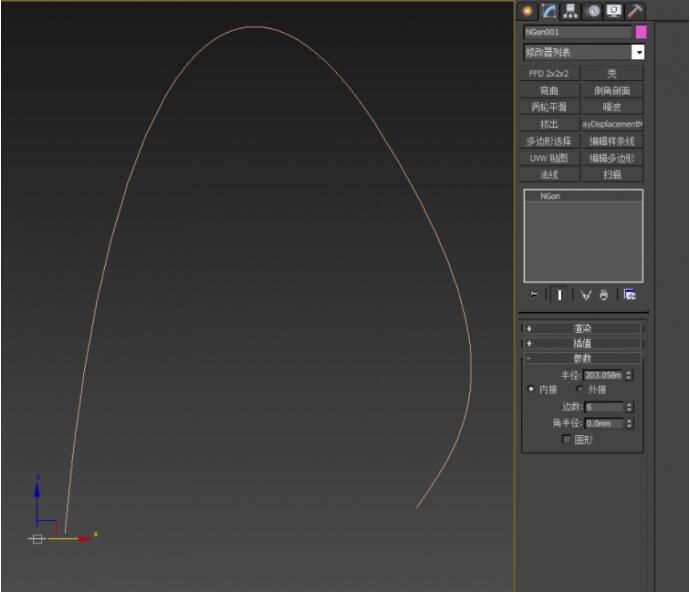Open the Hierarchy panel tab
690x593 pixels.
coord(571,11)
